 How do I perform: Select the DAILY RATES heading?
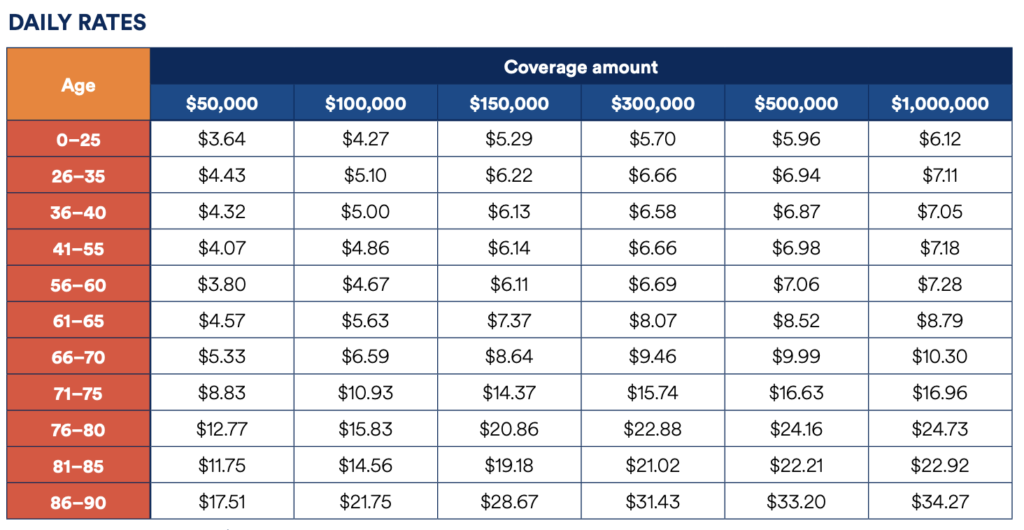77,22
